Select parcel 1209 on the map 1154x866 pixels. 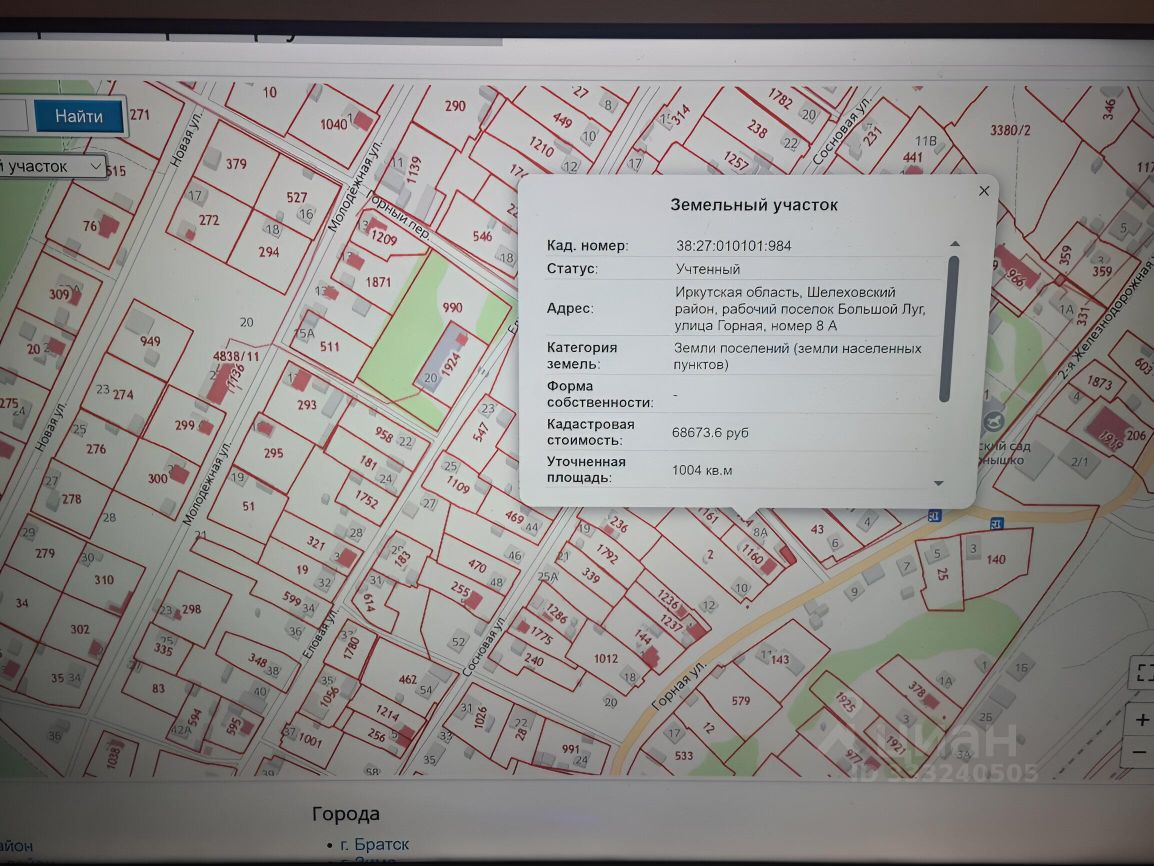click(383, 238)
